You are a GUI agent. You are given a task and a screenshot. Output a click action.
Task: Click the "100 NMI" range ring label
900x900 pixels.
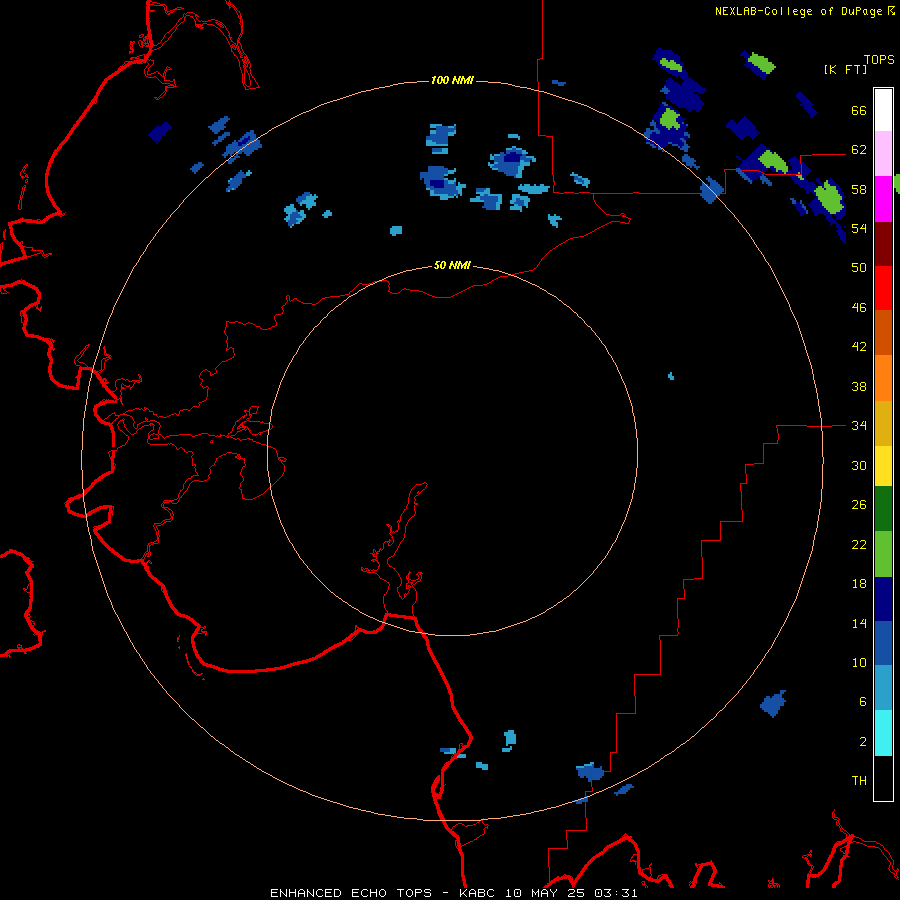click(x=452, y=80)
